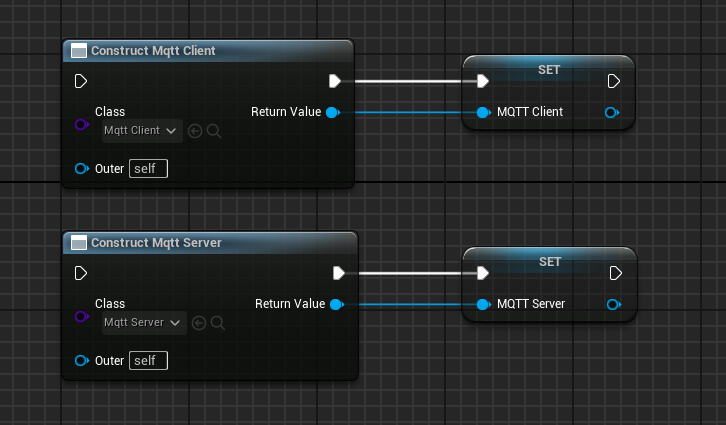726x425 pixels.
Task: Click the Return Value pin on Construct Mqtt Client
Action: 332,112
